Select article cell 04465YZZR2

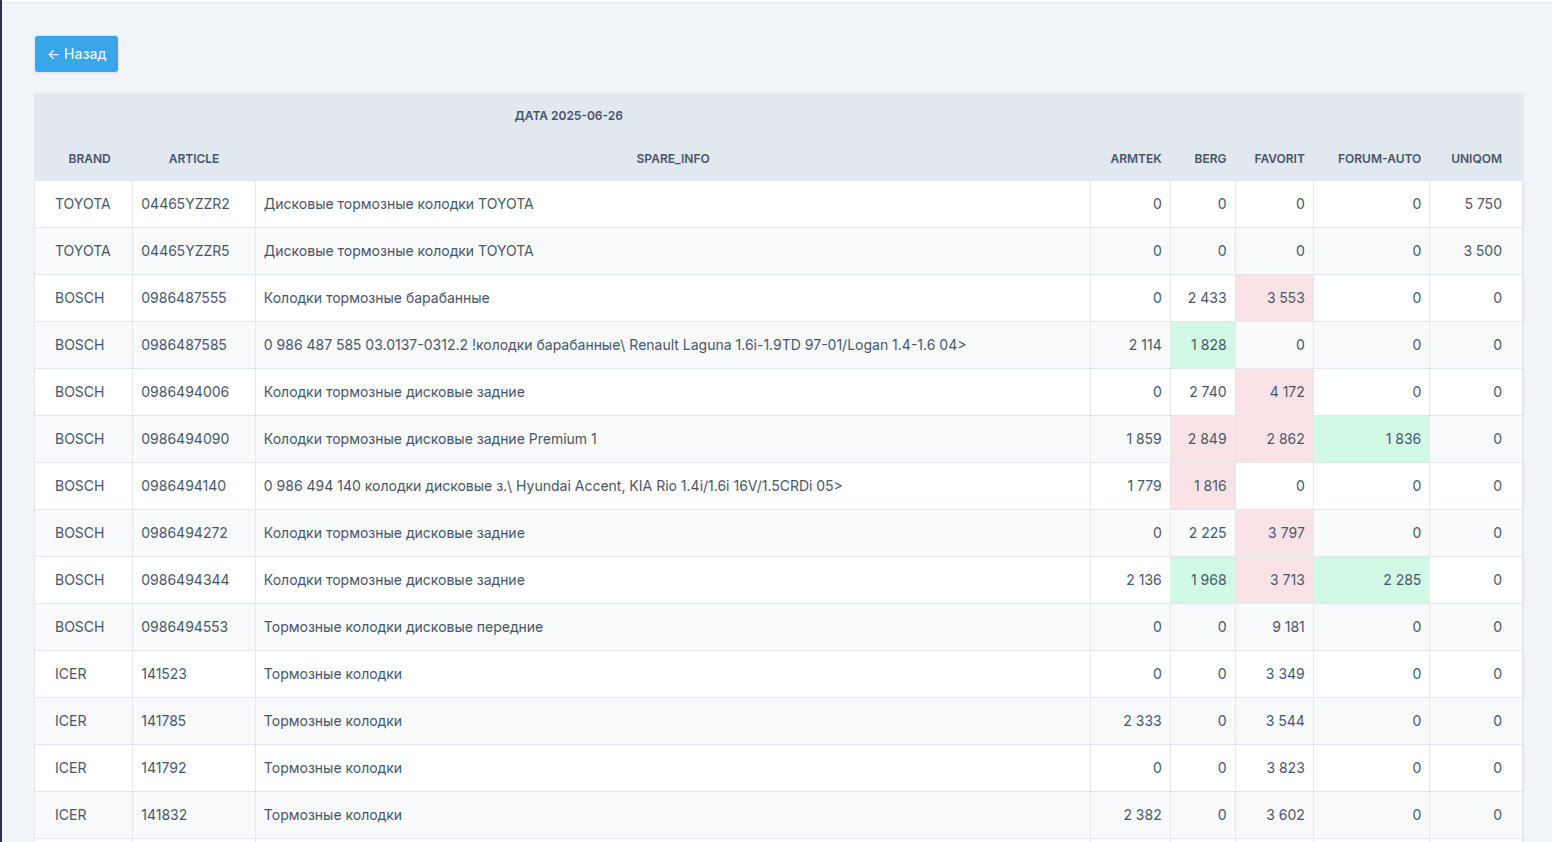pos(185,204)
